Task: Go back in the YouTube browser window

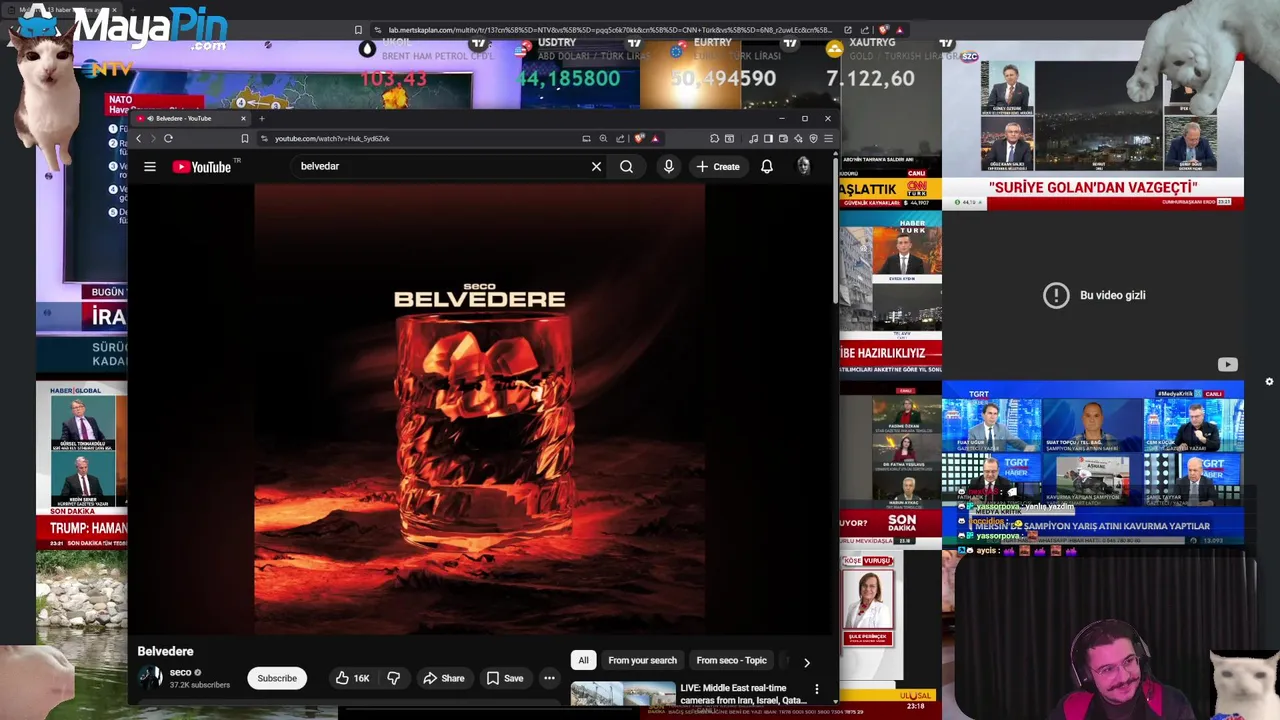Action: (139, 138)
